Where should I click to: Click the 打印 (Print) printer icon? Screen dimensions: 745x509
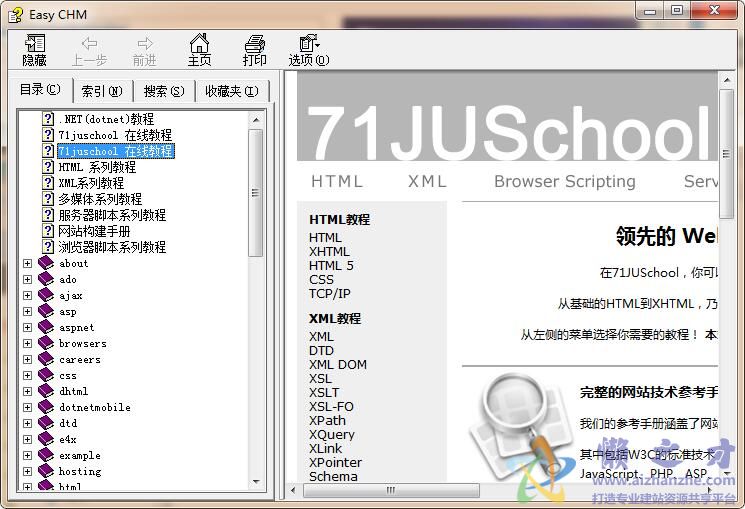click(x=255, y=44)
